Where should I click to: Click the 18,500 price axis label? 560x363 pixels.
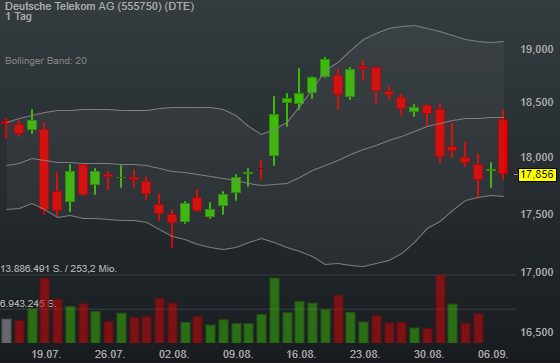click(x=537, y=103)
